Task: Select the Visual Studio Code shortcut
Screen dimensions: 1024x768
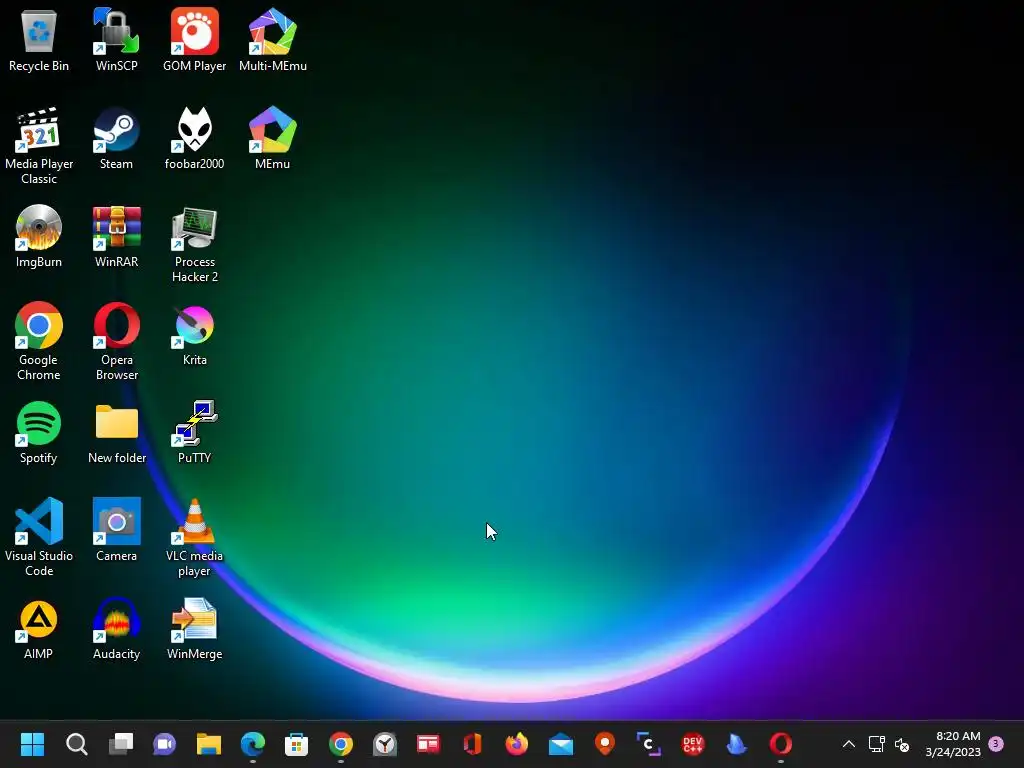Action: [39, 537]
